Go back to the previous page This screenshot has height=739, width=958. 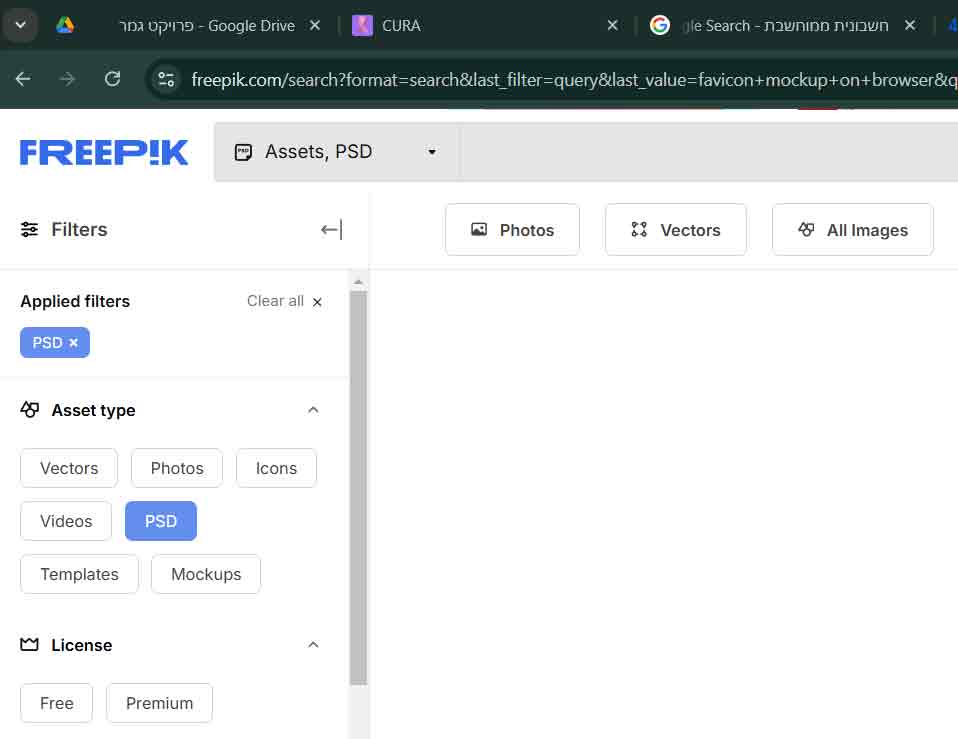coord(23,79)
